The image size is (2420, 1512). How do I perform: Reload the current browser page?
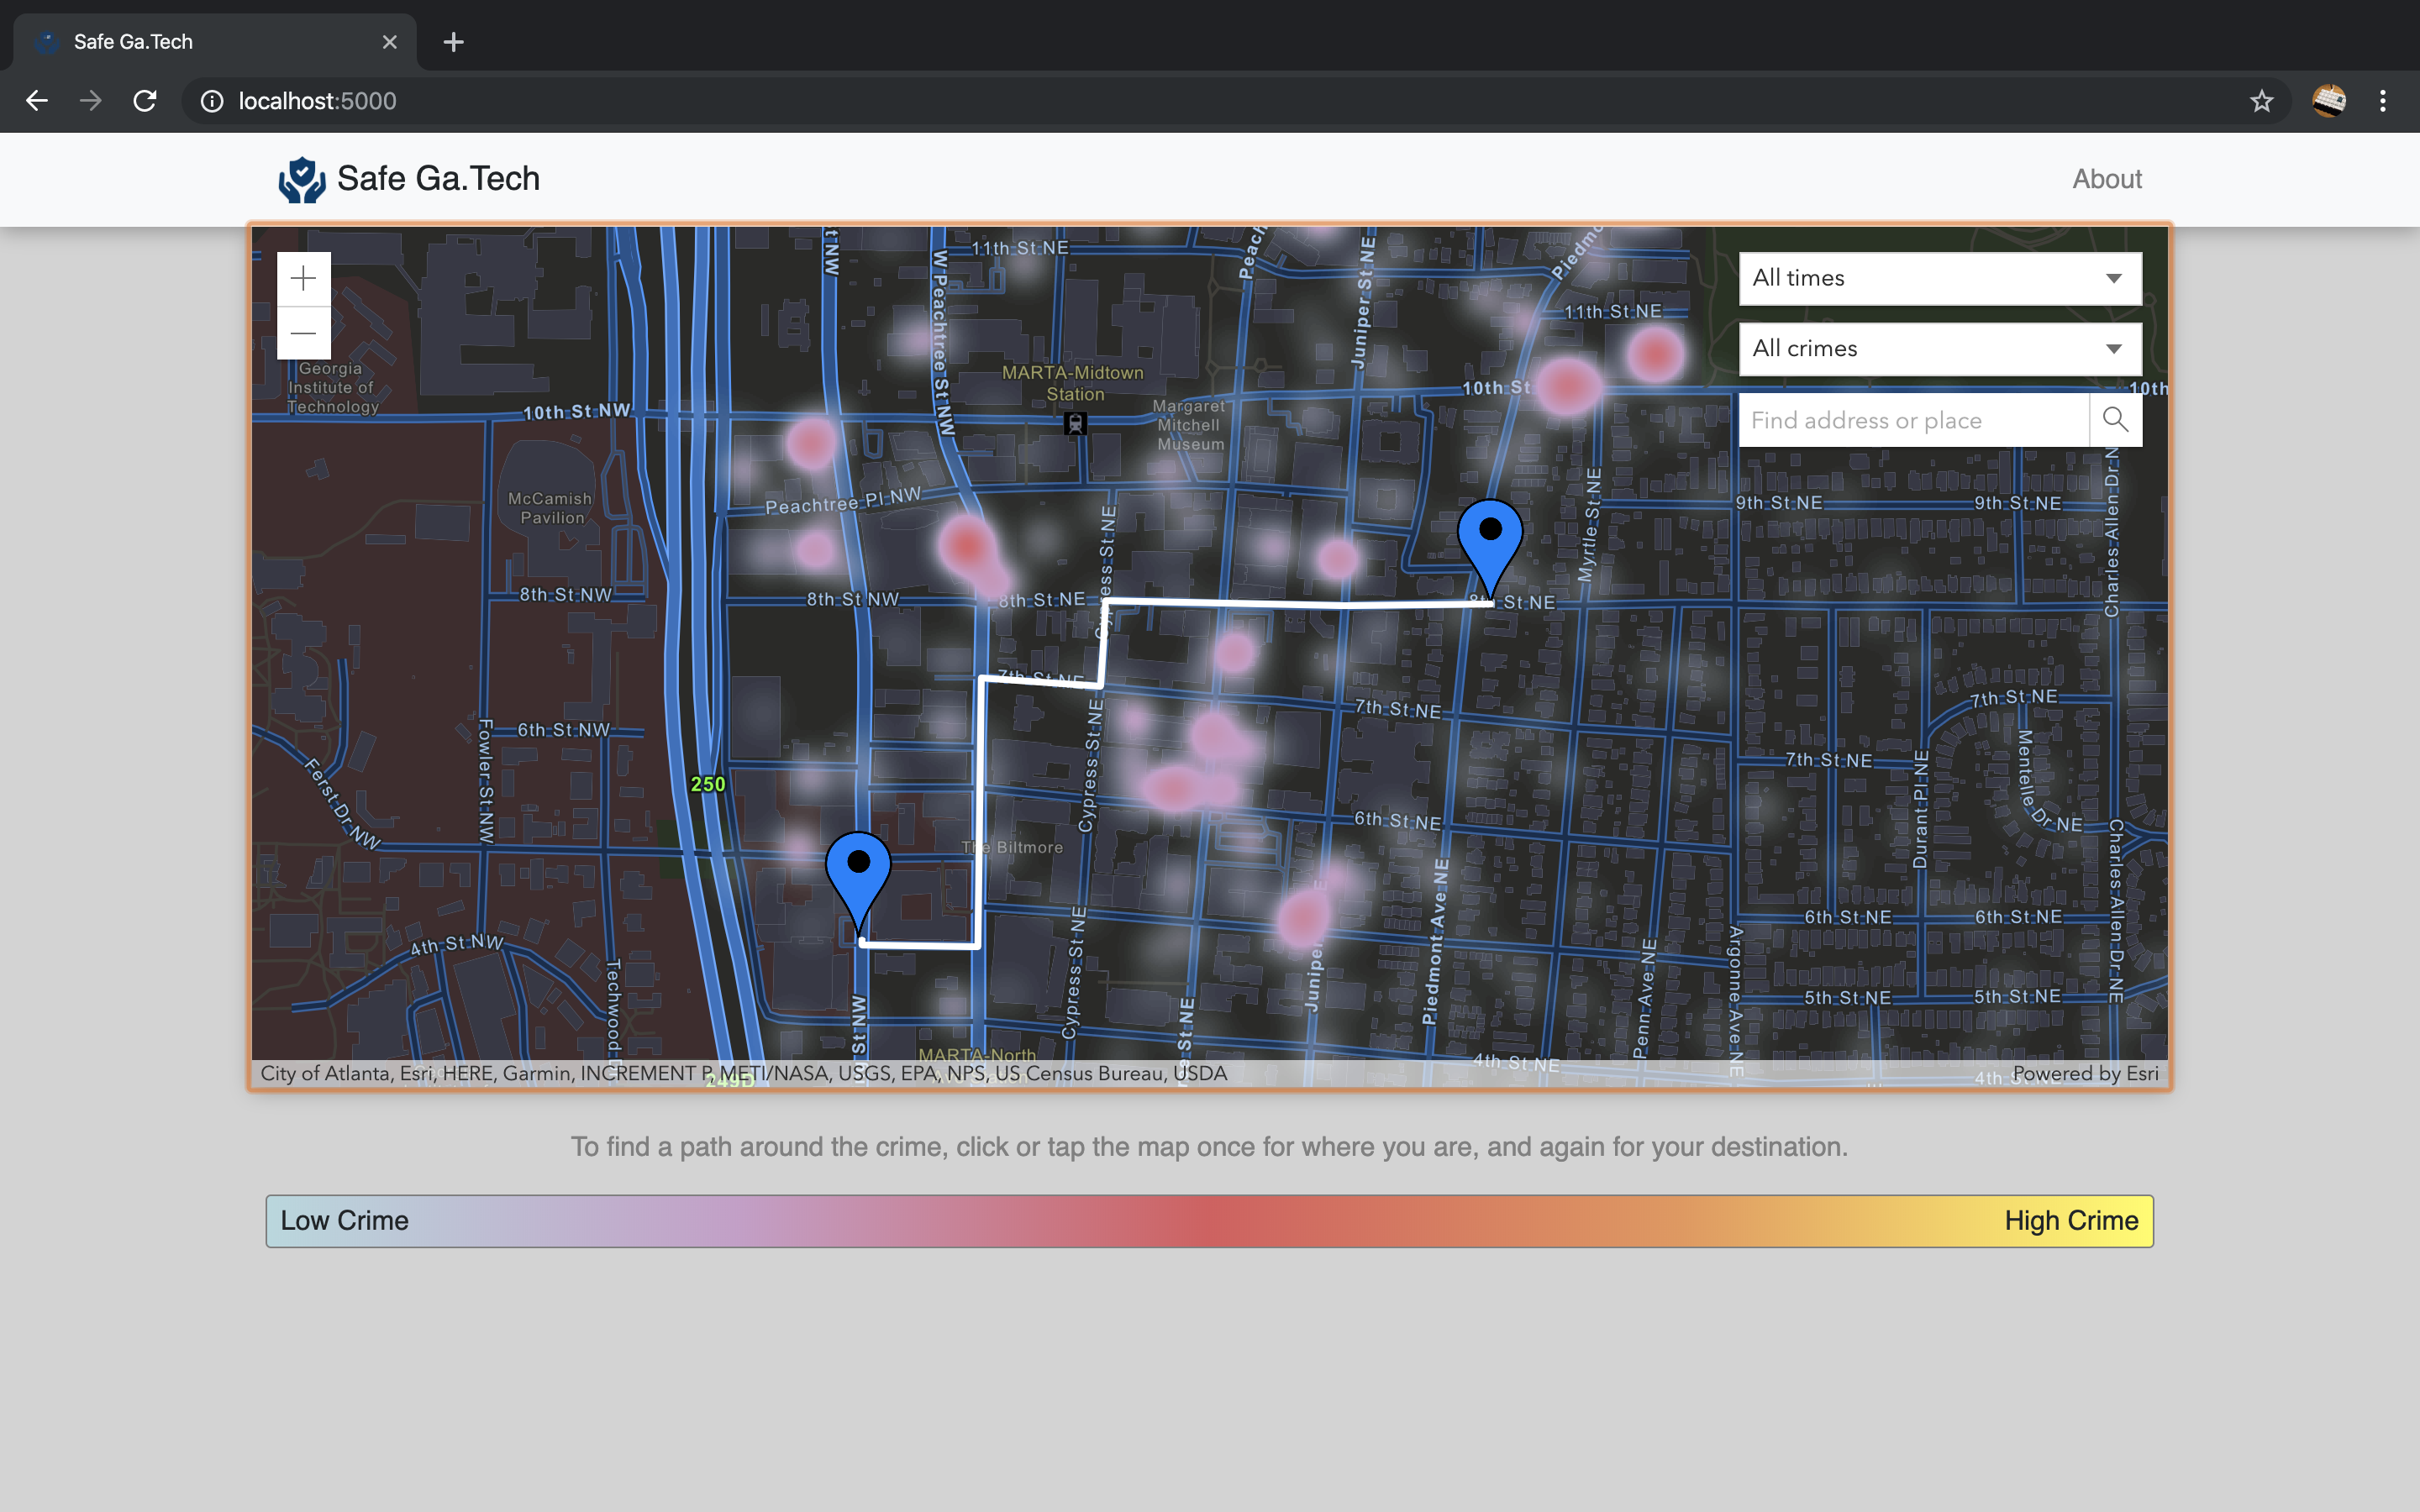point(145,101)
